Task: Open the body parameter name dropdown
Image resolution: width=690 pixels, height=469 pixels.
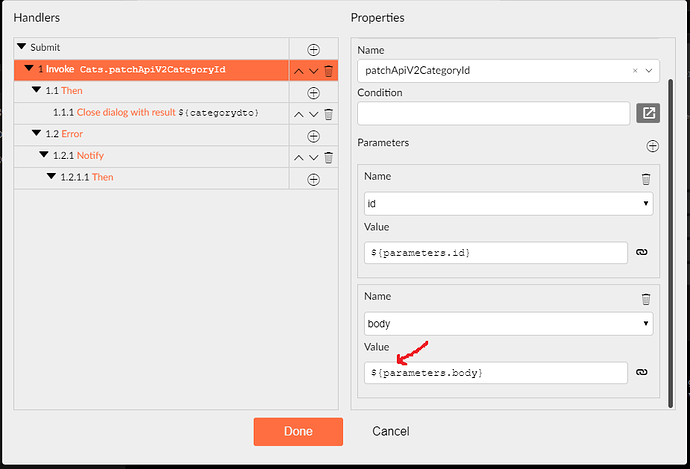Action: (508, 324)
